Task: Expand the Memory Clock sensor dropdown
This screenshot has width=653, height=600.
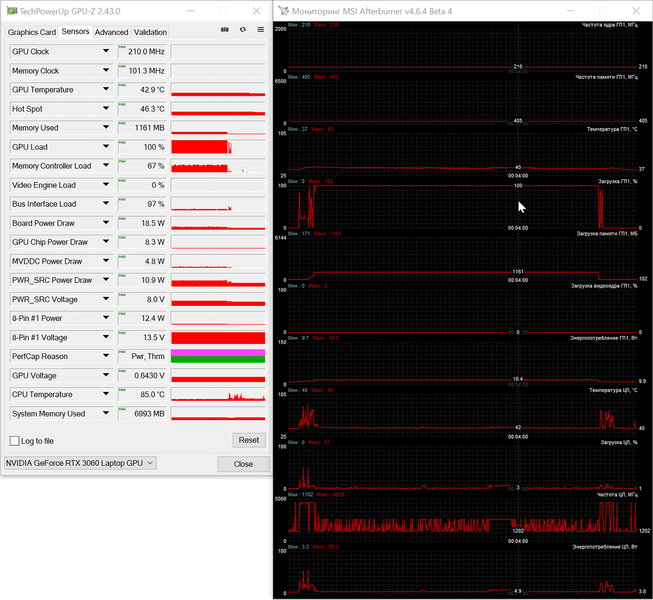Action: tap(106, 70)
